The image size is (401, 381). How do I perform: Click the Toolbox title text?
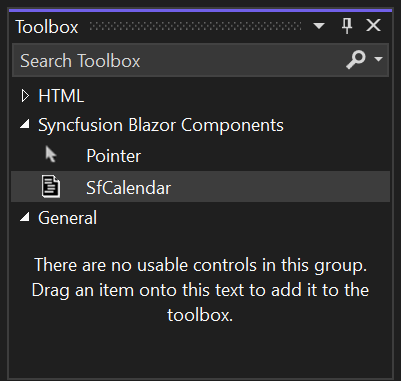47,27
